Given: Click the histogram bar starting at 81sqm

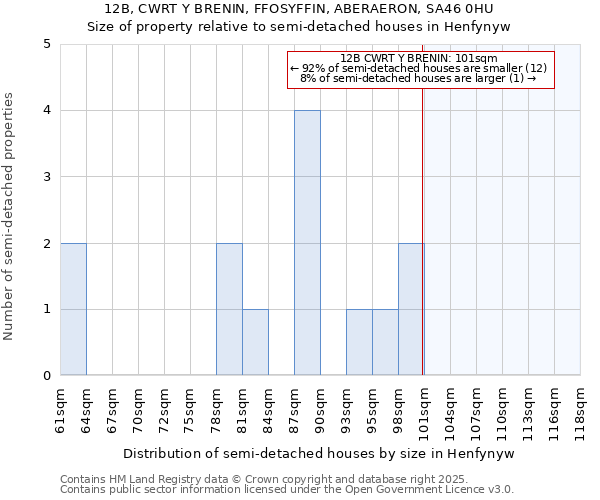Looking at the screenshot, I should (256, 342).
